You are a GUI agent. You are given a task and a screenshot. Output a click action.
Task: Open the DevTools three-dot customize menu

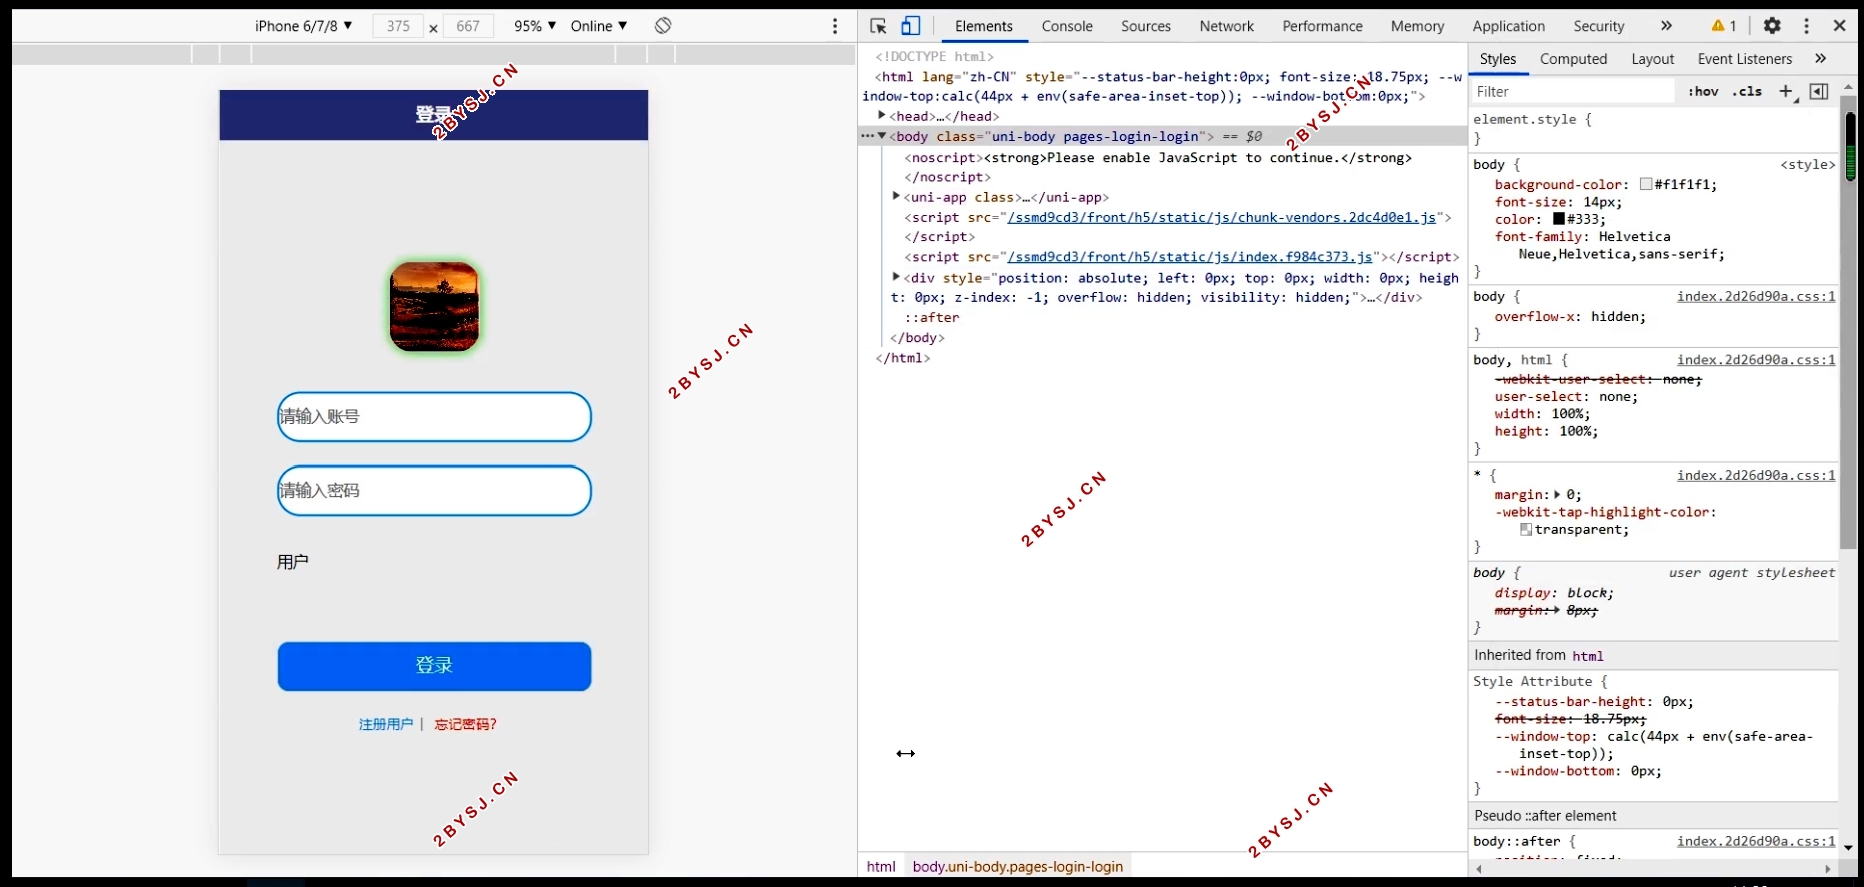(1806, 26)
